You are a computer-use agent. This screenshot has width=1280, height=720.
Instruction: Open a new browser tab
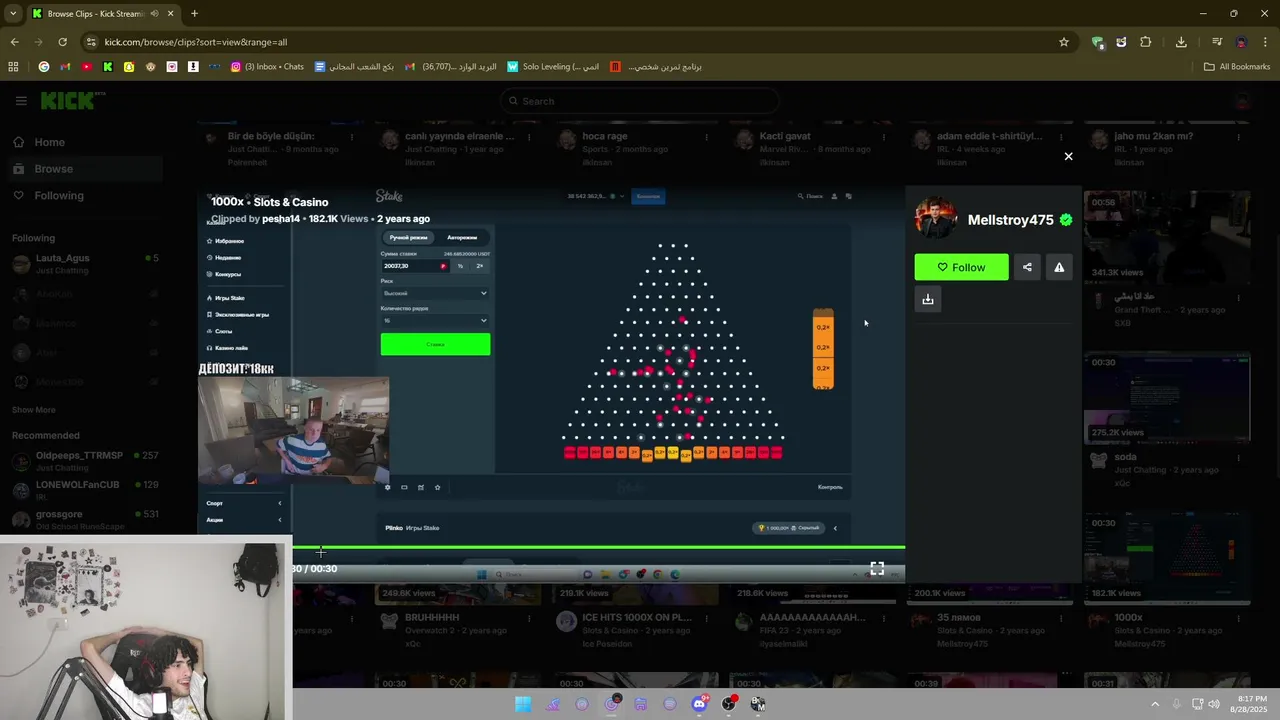(x=194, y=14)
